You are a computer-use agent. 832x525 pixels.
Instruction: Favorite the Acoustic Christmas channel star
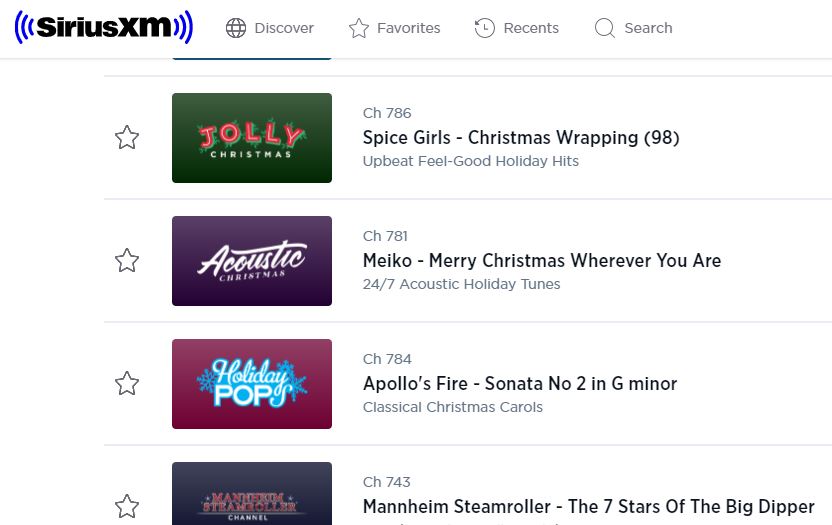(127, 261)
